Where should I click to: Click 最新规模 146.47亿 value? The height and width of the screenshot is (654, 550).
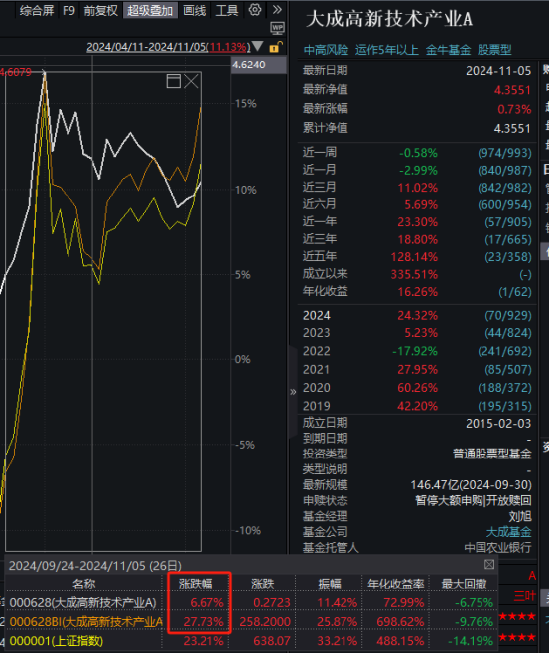click(471, 485)
